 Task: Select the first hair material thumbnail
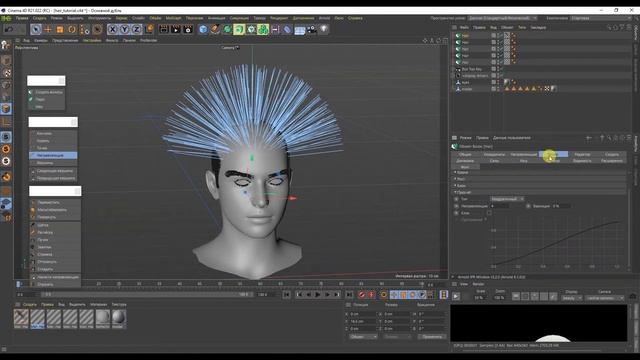[x=21, y=319]
